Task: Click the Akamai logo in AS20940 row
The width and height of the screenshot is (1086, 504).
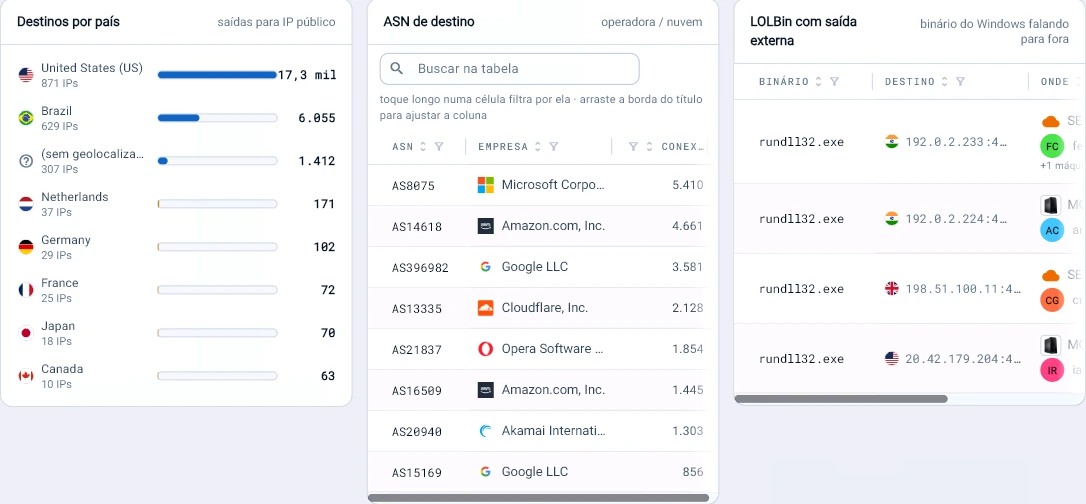Action: pyautogui.click(x=486, y=431)
